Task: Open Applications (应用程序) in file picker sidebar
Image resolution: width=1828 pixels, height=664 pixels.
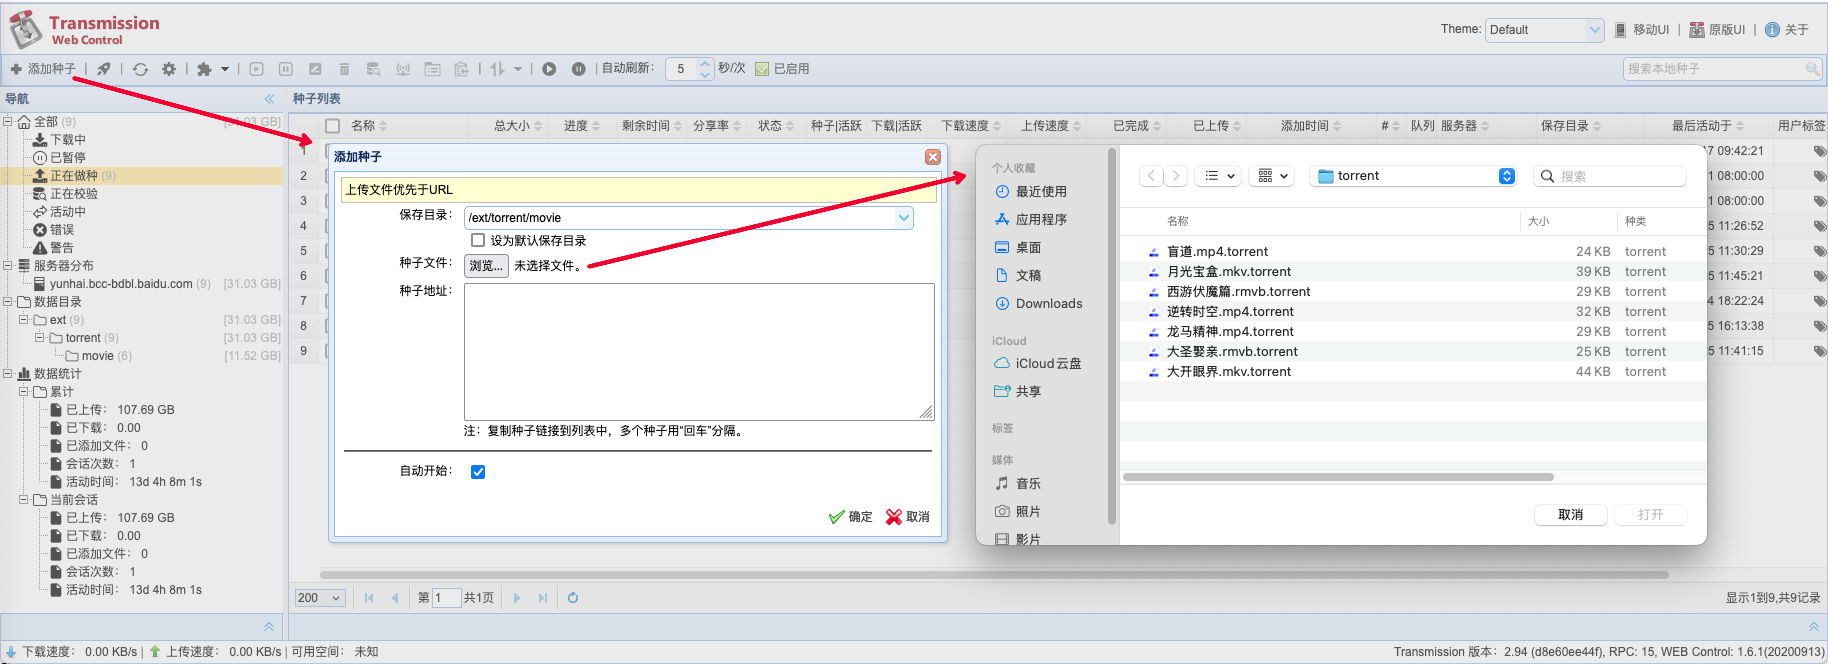Action: 1031,220
